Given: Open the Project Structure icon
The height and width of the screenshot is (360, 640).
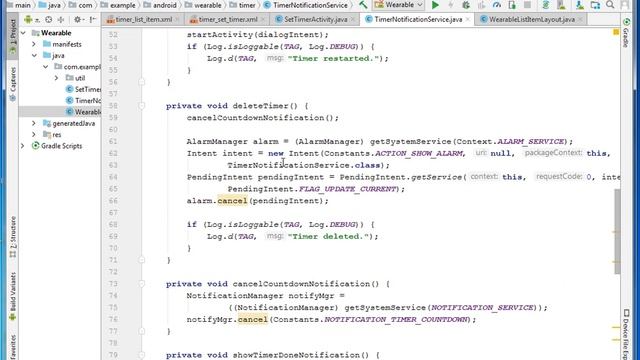Looking at the screenshot, I should pyautogui.click(x=595, y=5).
